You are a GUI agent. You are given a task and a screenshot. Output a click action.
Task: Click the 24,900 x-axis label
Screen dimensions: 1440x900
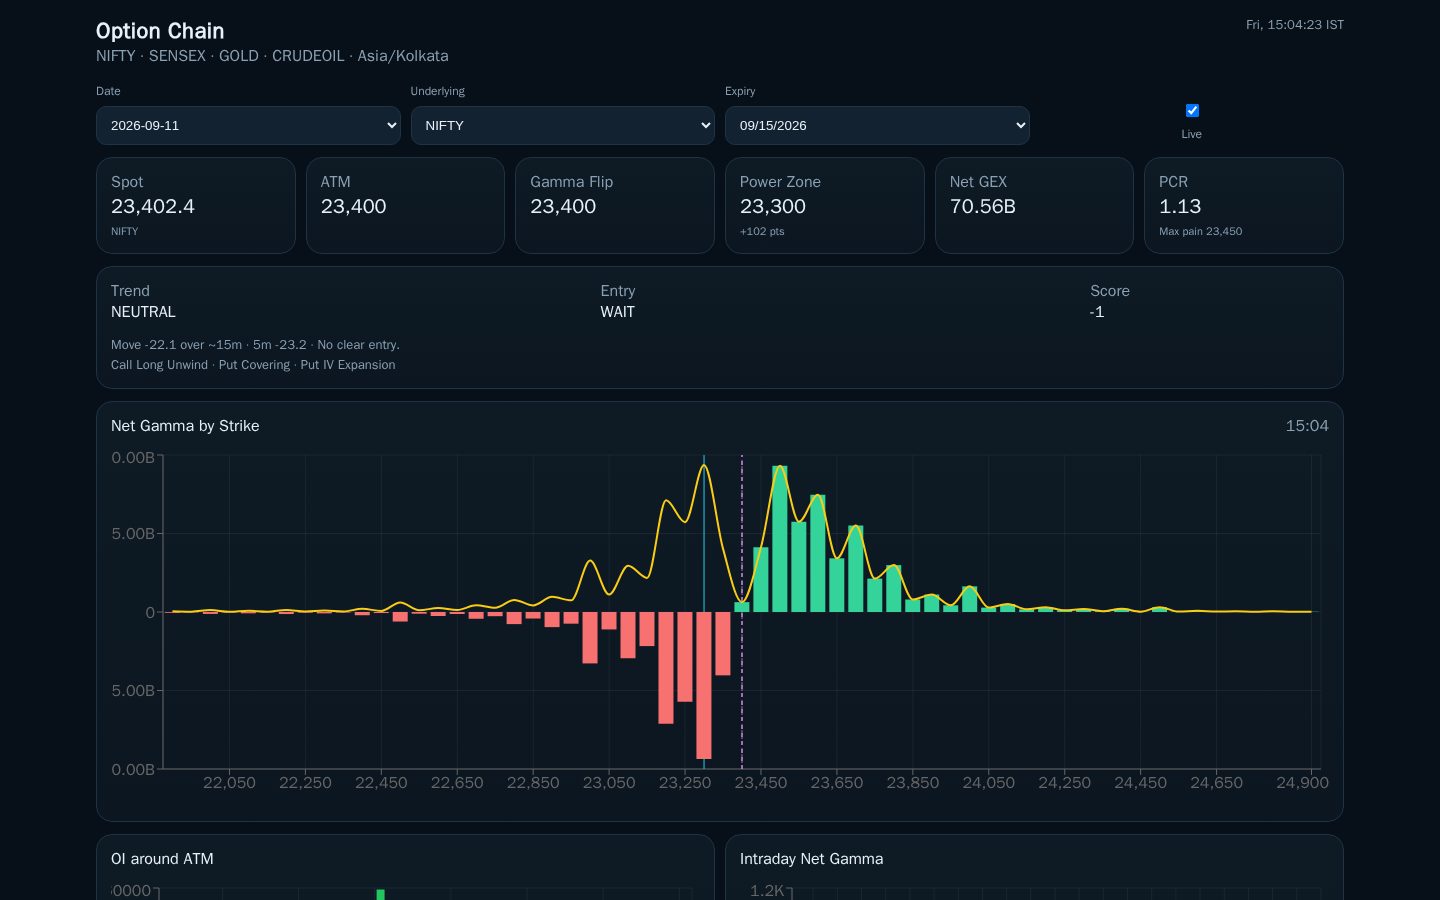point(1303,782)
